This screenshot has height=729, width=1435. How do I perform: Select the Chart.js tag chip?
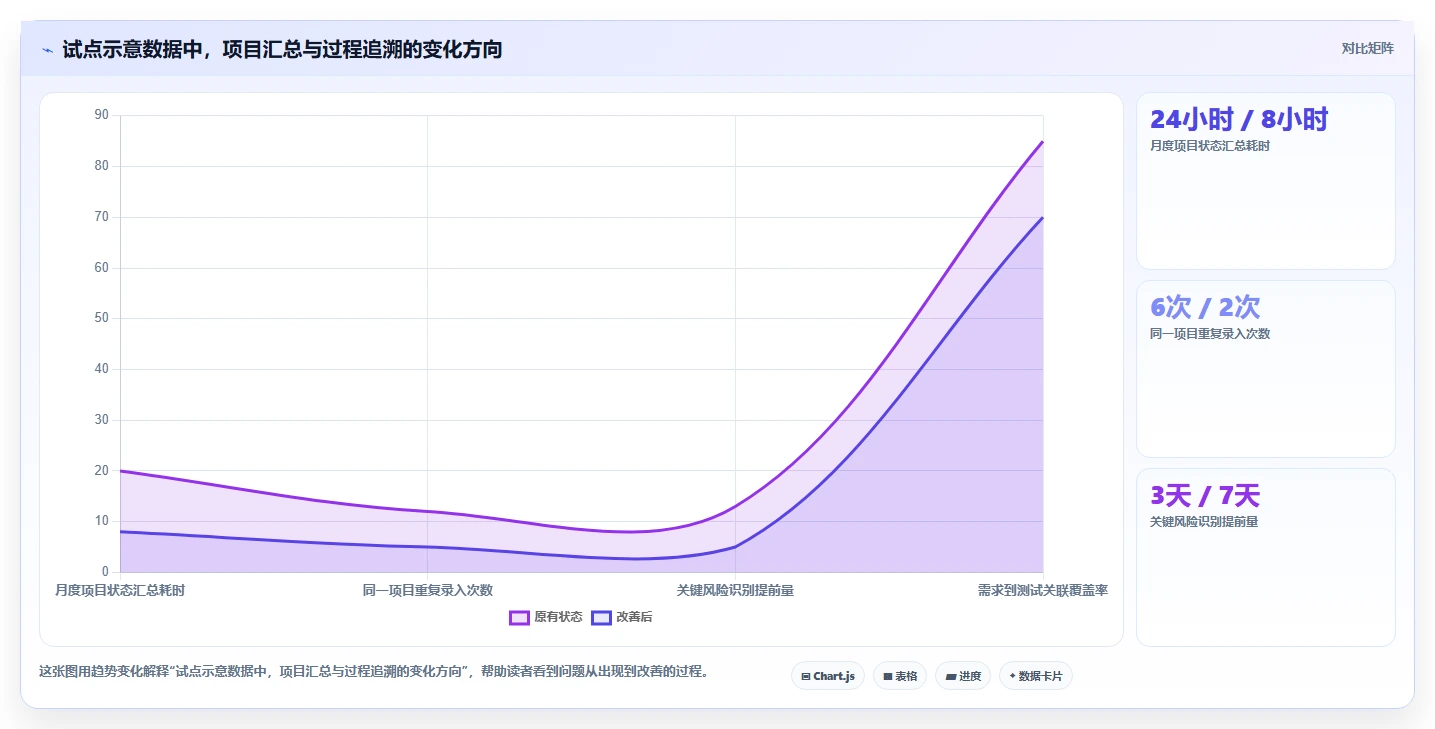coord(828,676)
